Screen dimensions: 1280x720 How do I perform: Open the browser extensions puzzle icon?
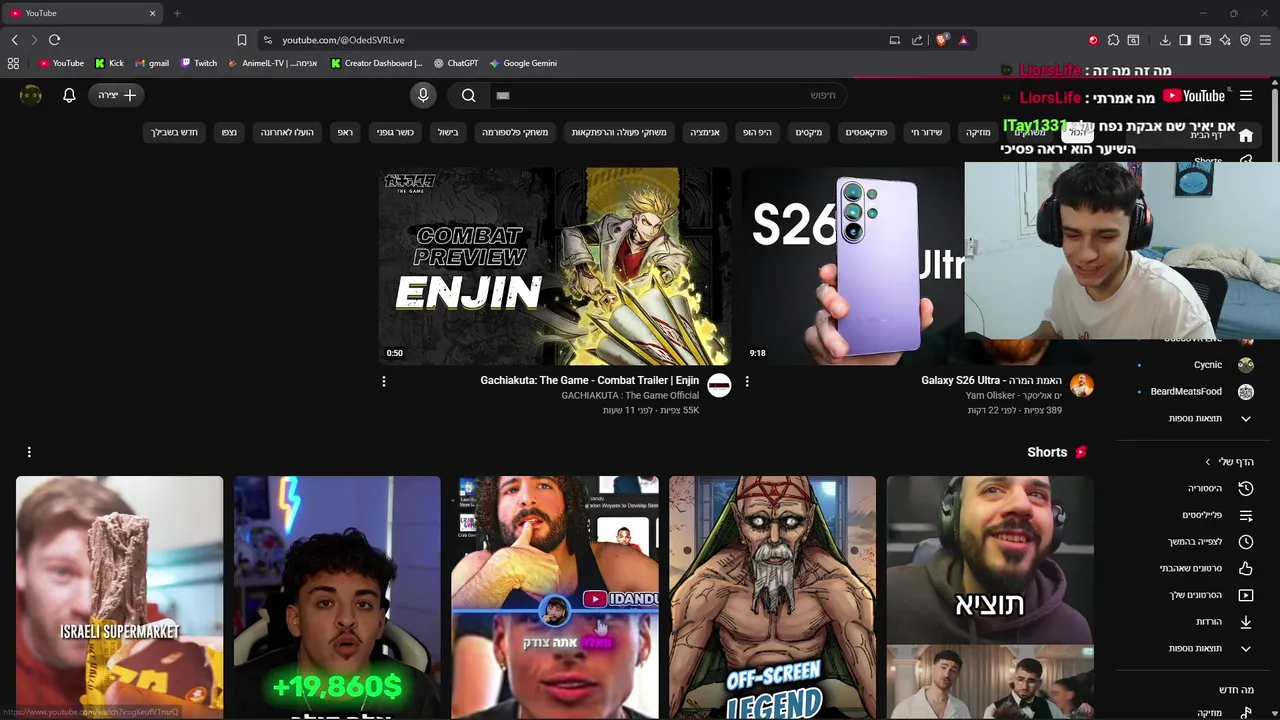click(x=1113, y=40)
